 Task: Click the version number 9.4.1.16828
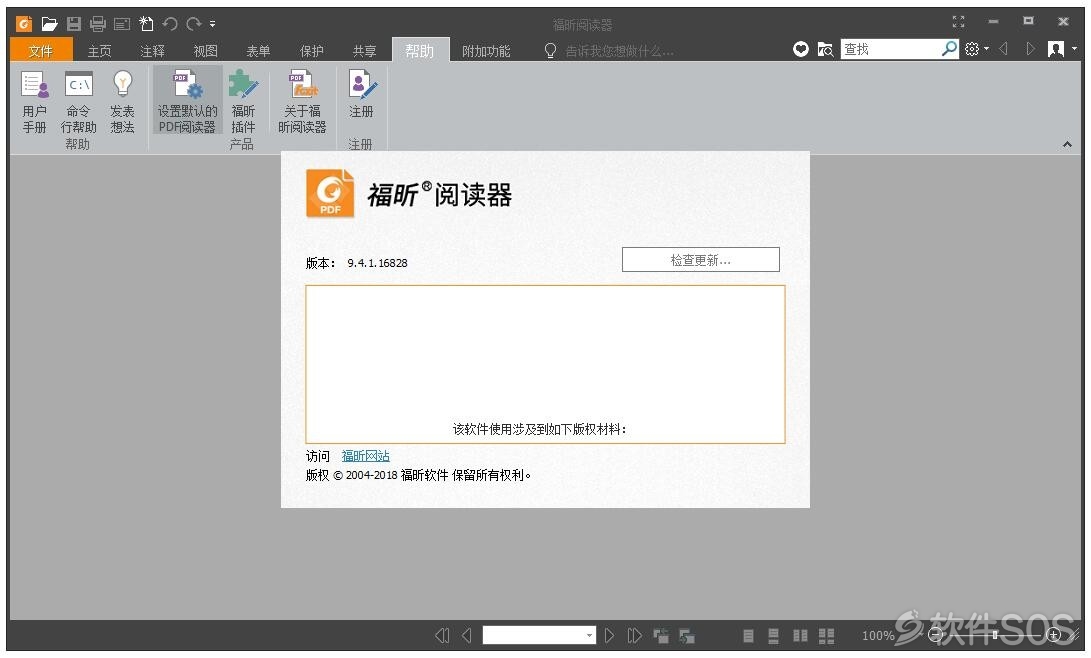pos(377,263)
